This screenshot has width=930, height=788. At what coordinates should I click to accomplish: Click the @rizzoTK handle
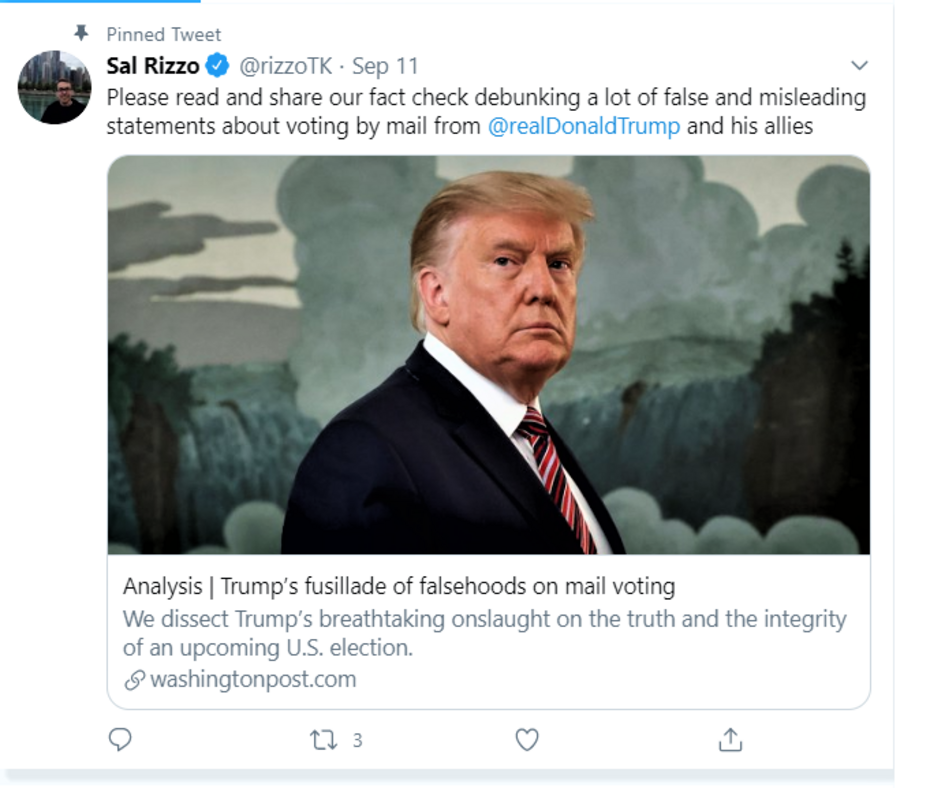(285, 67)
